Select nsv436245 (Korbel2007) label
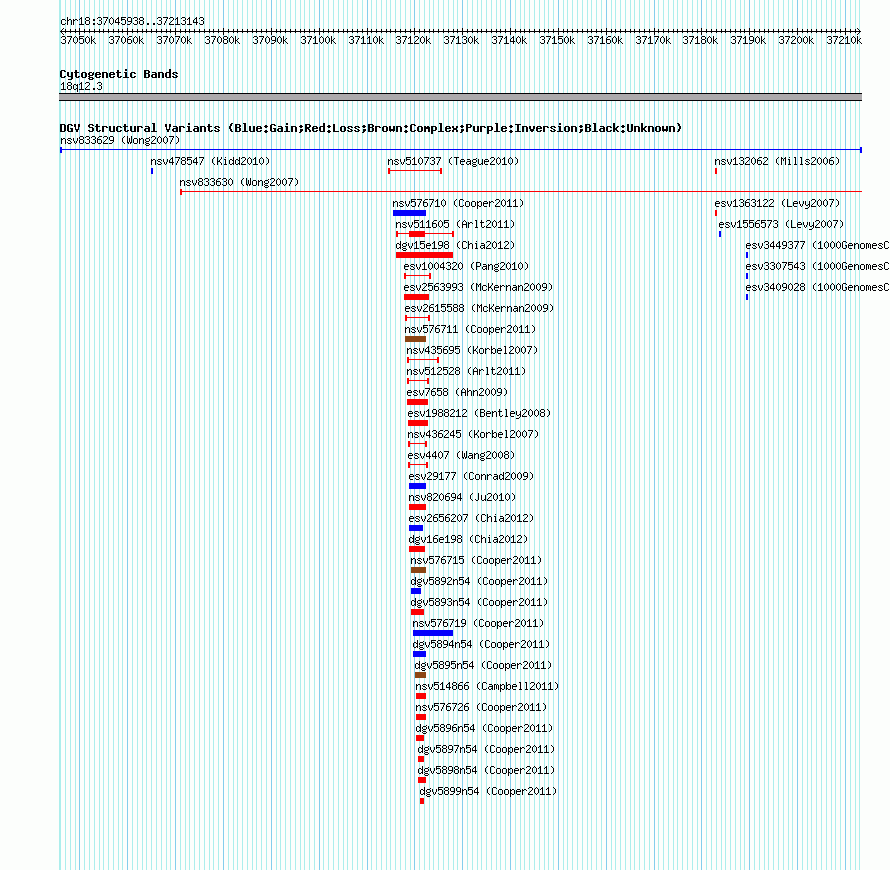 click(x=473, y=434)
